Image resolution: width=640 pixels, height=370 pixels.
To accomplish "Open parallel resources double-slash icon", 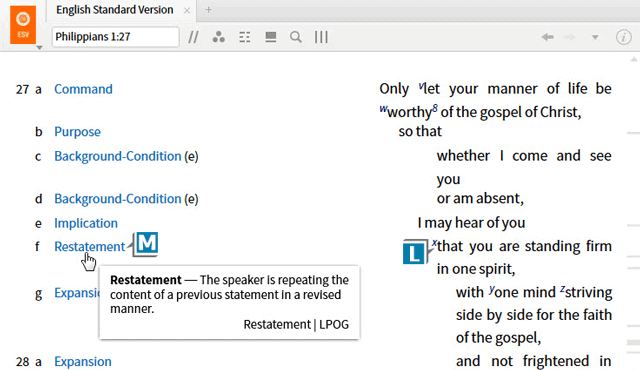I will click(x=193, y=37).
